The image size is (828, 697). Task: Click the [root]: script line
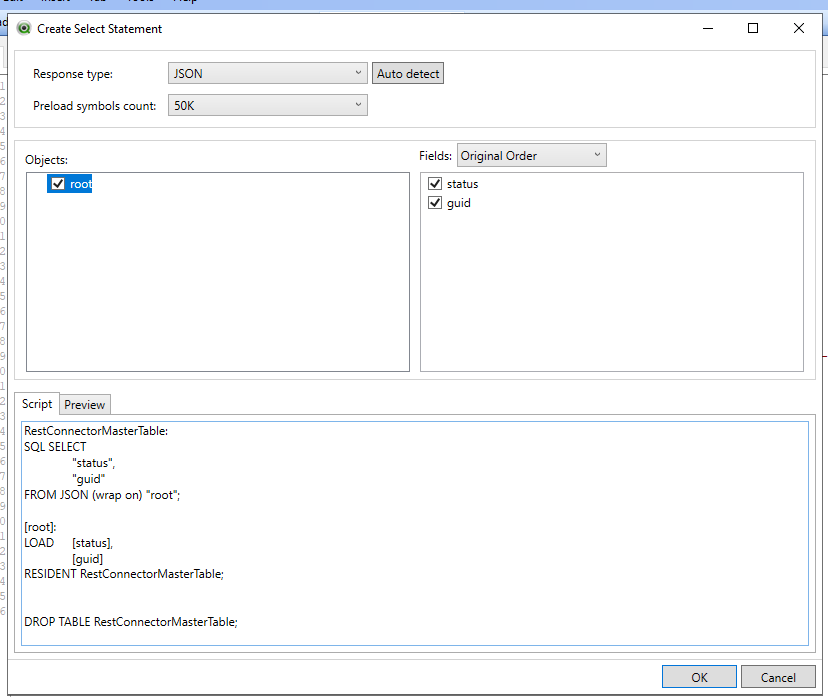click(40, 527)
